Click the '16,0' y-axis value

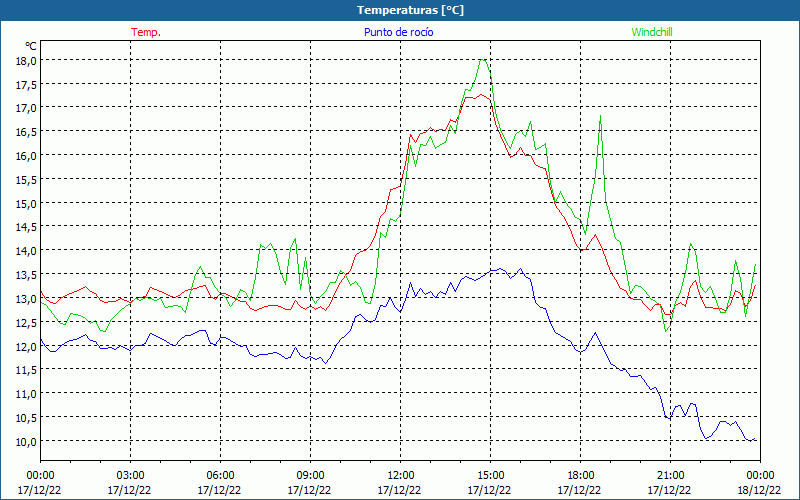coord(27,156)
